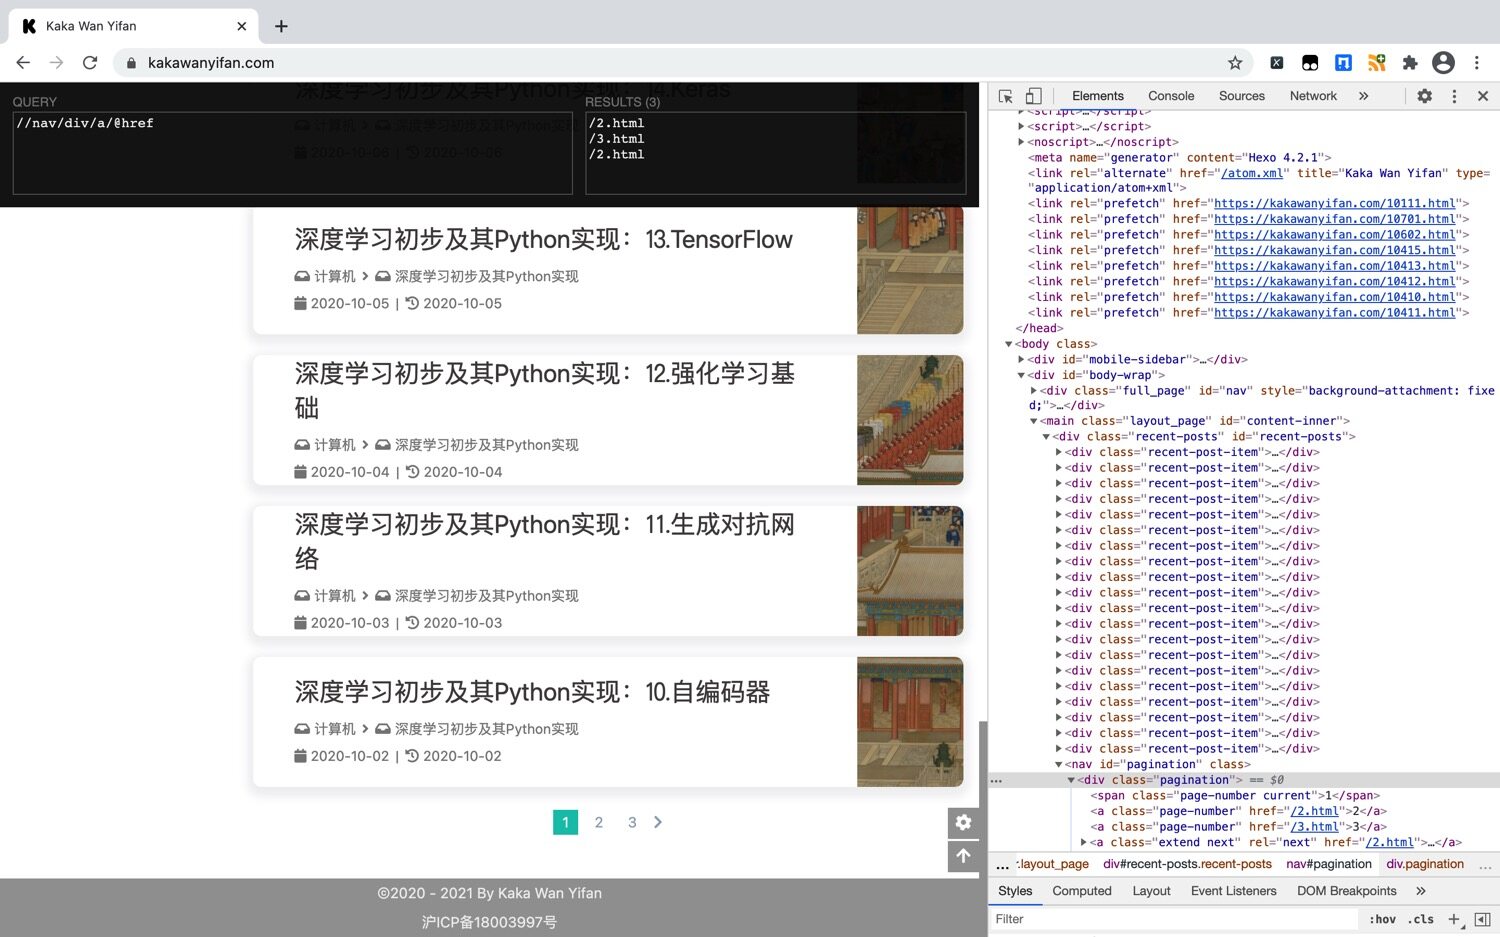The width and height of the screenshot is (1500, 937).
Task: Open the atom.xml link in the DOM
Action: (x=1253, y=172)
